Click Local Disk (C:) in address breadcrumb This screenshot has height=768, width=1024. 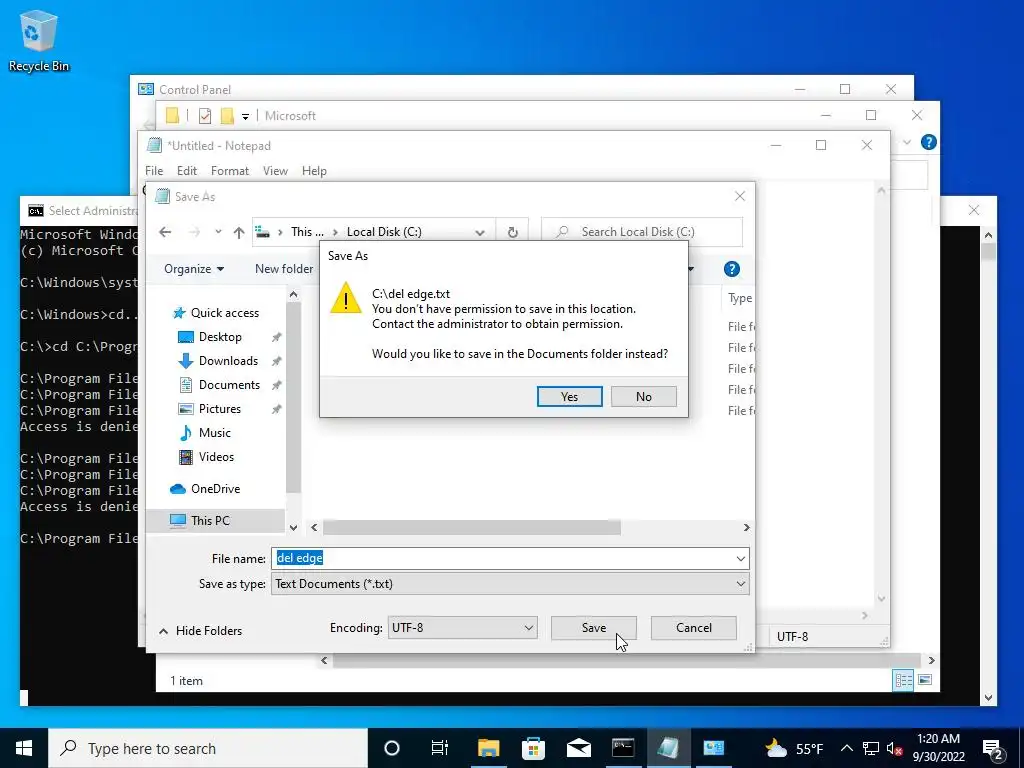point(384,232)
